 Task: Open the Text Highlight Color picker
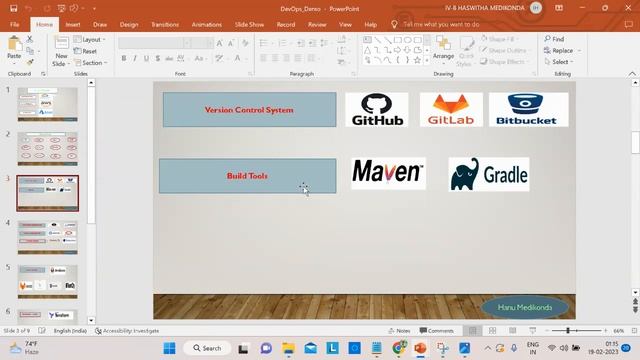pos(221,58)
